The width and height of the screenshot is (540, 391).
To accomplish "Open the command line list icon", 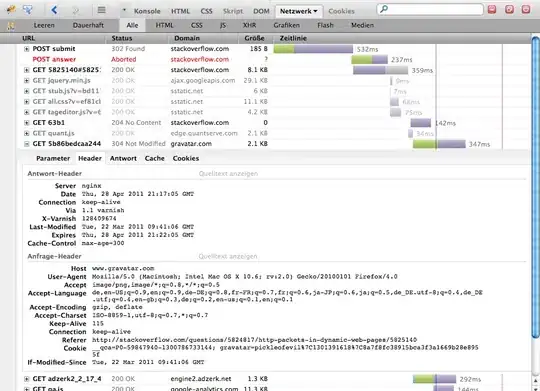I will pos(101,10).
